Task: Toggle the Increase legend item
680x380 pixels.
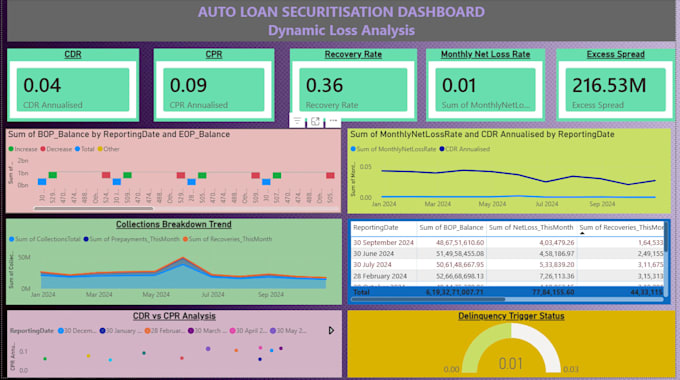Action: pos(23,149)
